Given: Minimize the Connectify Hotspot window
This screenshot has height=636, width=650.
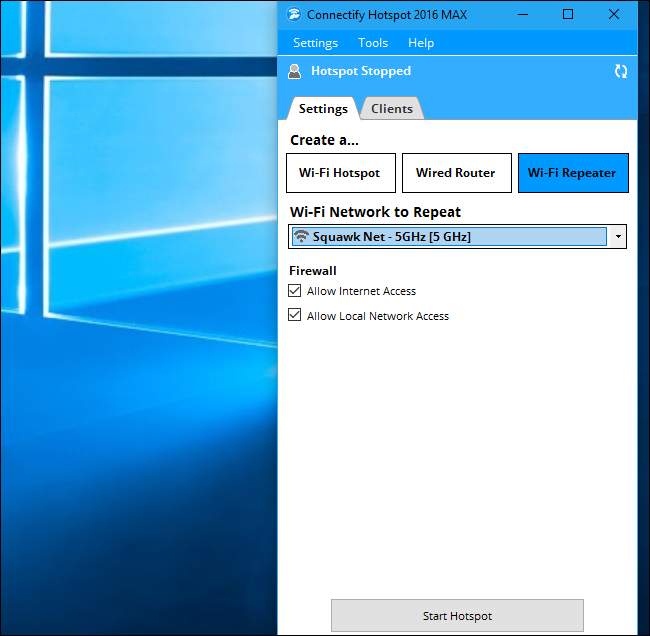Looking at the screenshot, I should pyautogui.click(x=523, y=15).
